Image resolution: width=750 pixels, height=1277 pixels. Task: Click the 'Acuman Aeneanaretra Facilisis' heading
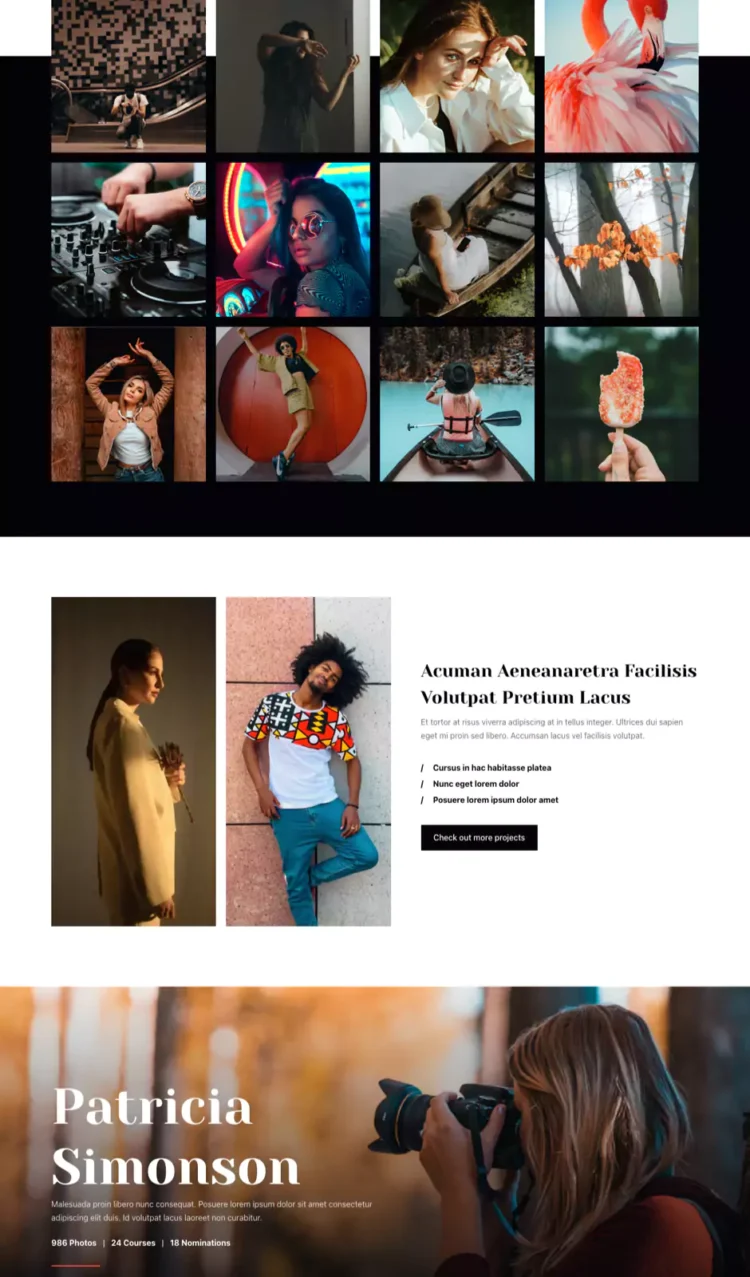point(559,671)
